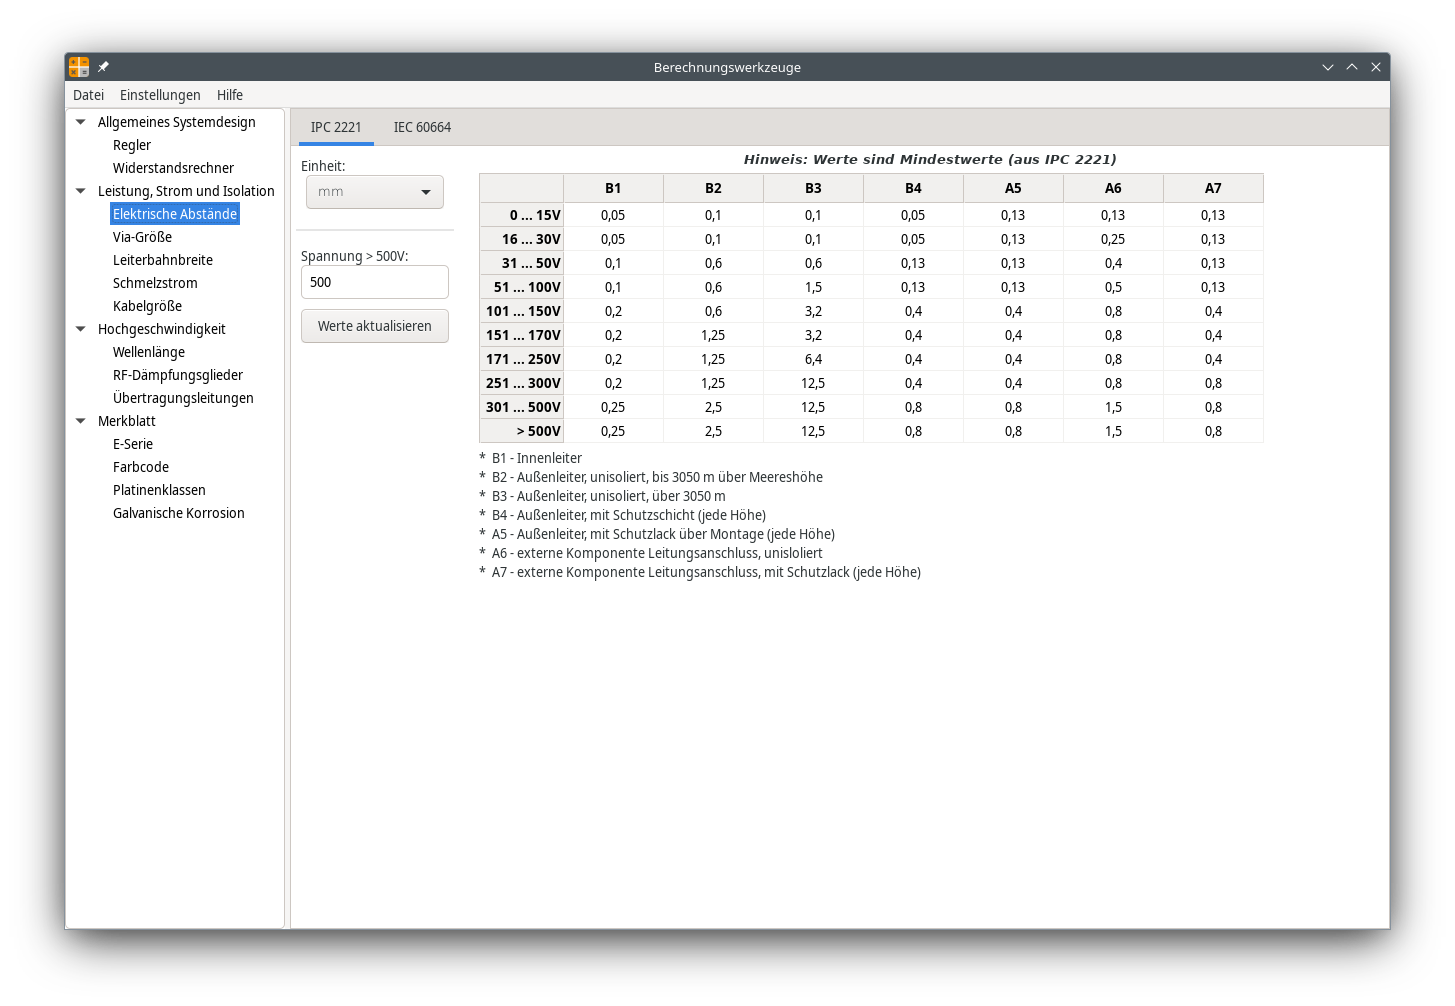Select Via-Größe in the sidebar
1455x1006 pixels.
click(x=142, y=237)
